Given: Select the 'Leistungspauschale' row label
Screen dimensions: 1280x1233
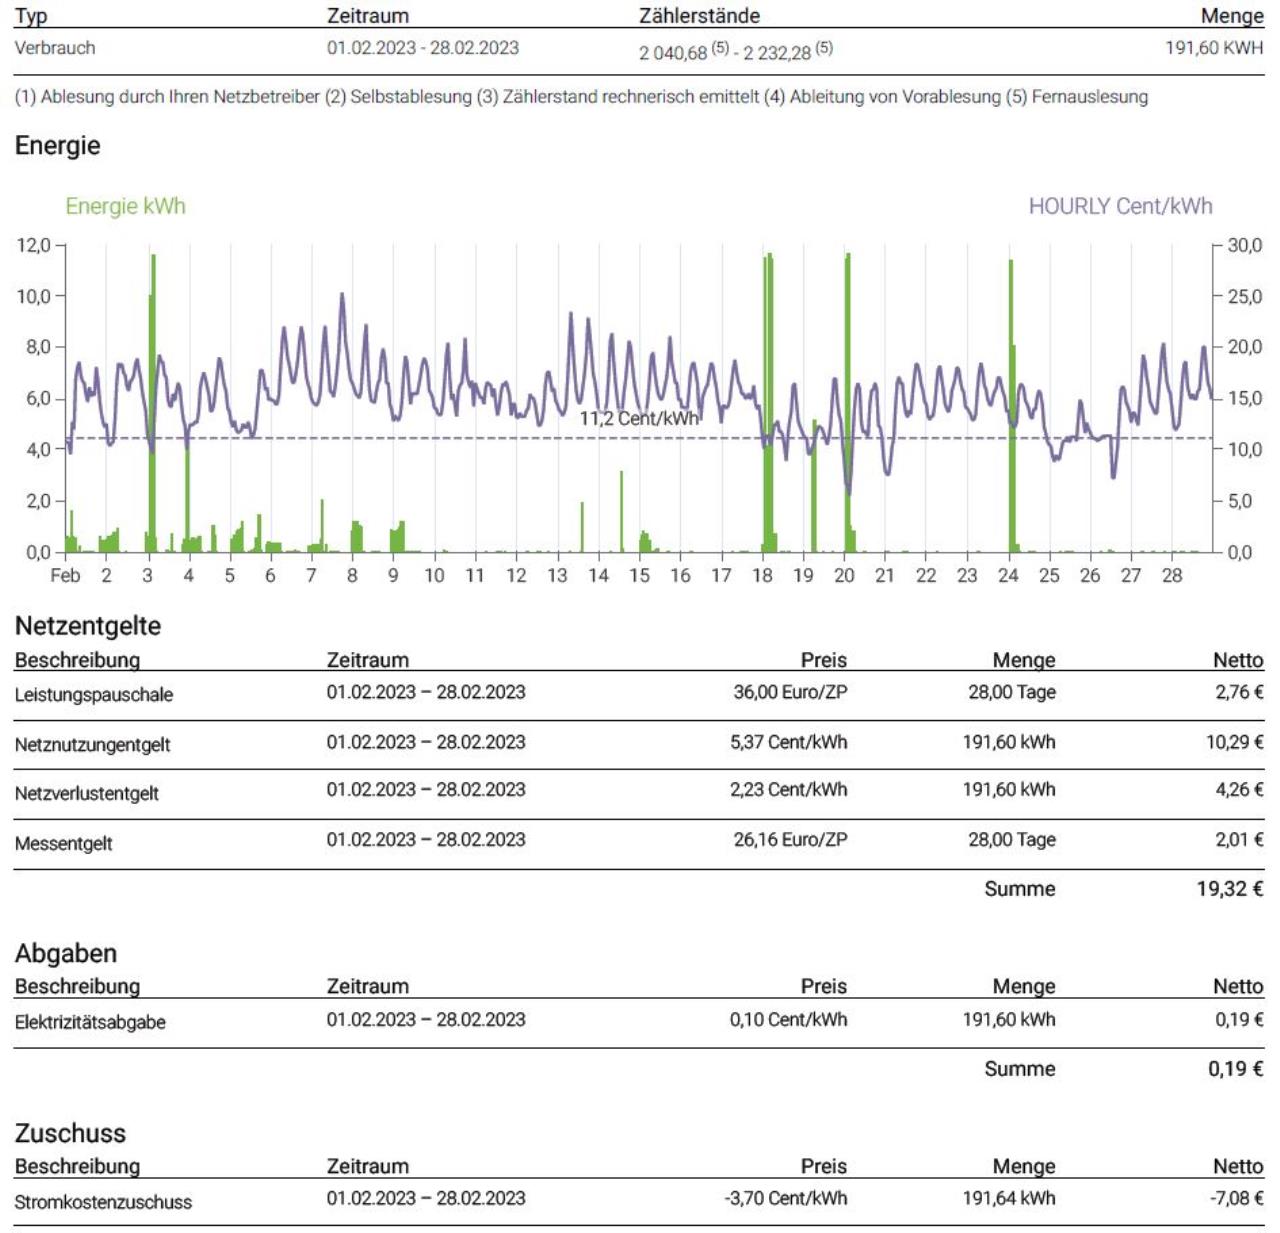Looking at the screenshot, I should tap(94, 695).
